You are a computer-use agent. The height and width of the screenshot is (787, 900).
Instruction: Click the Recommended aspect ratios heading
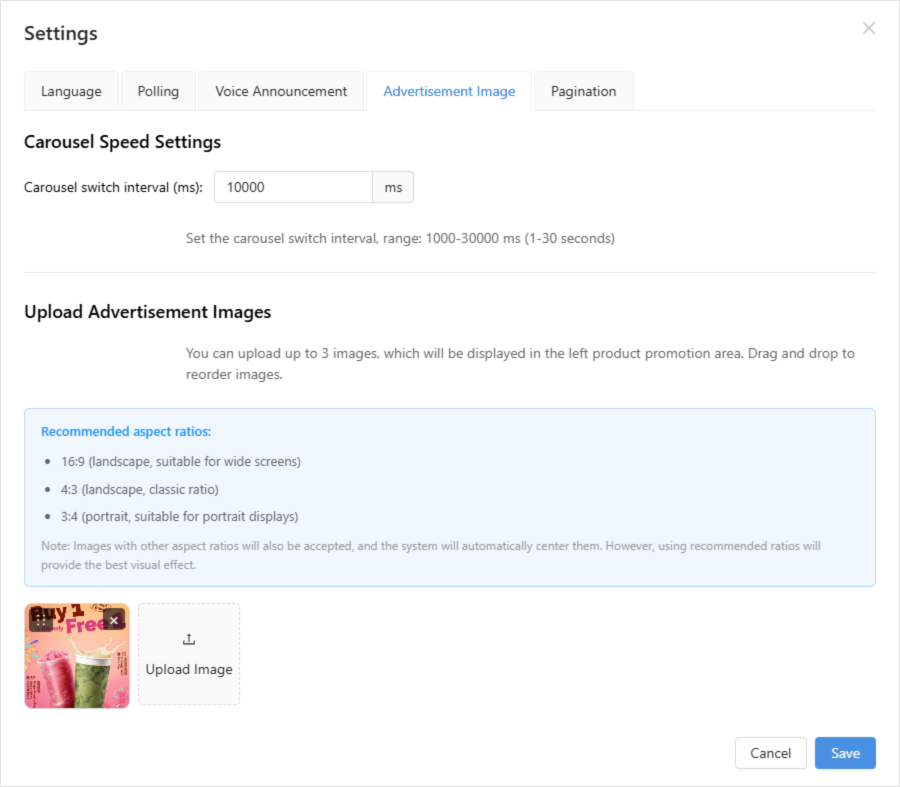(x=126, y=432)
